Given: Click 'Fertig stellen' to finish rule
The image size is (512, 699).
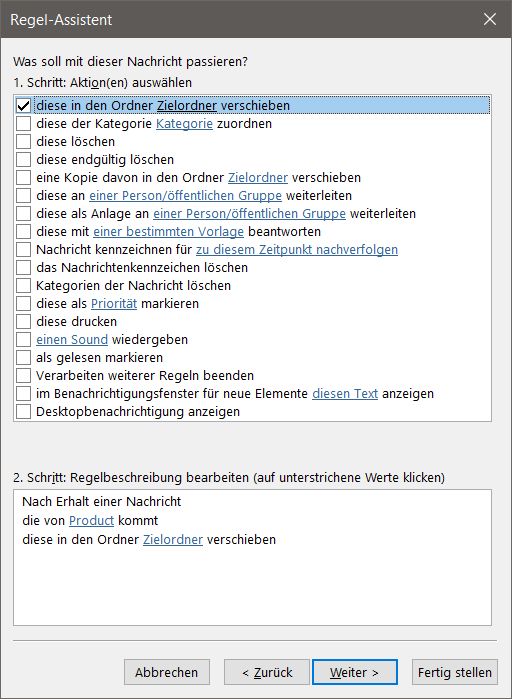Looking at the screenshot, I should (x=455, y=672).
